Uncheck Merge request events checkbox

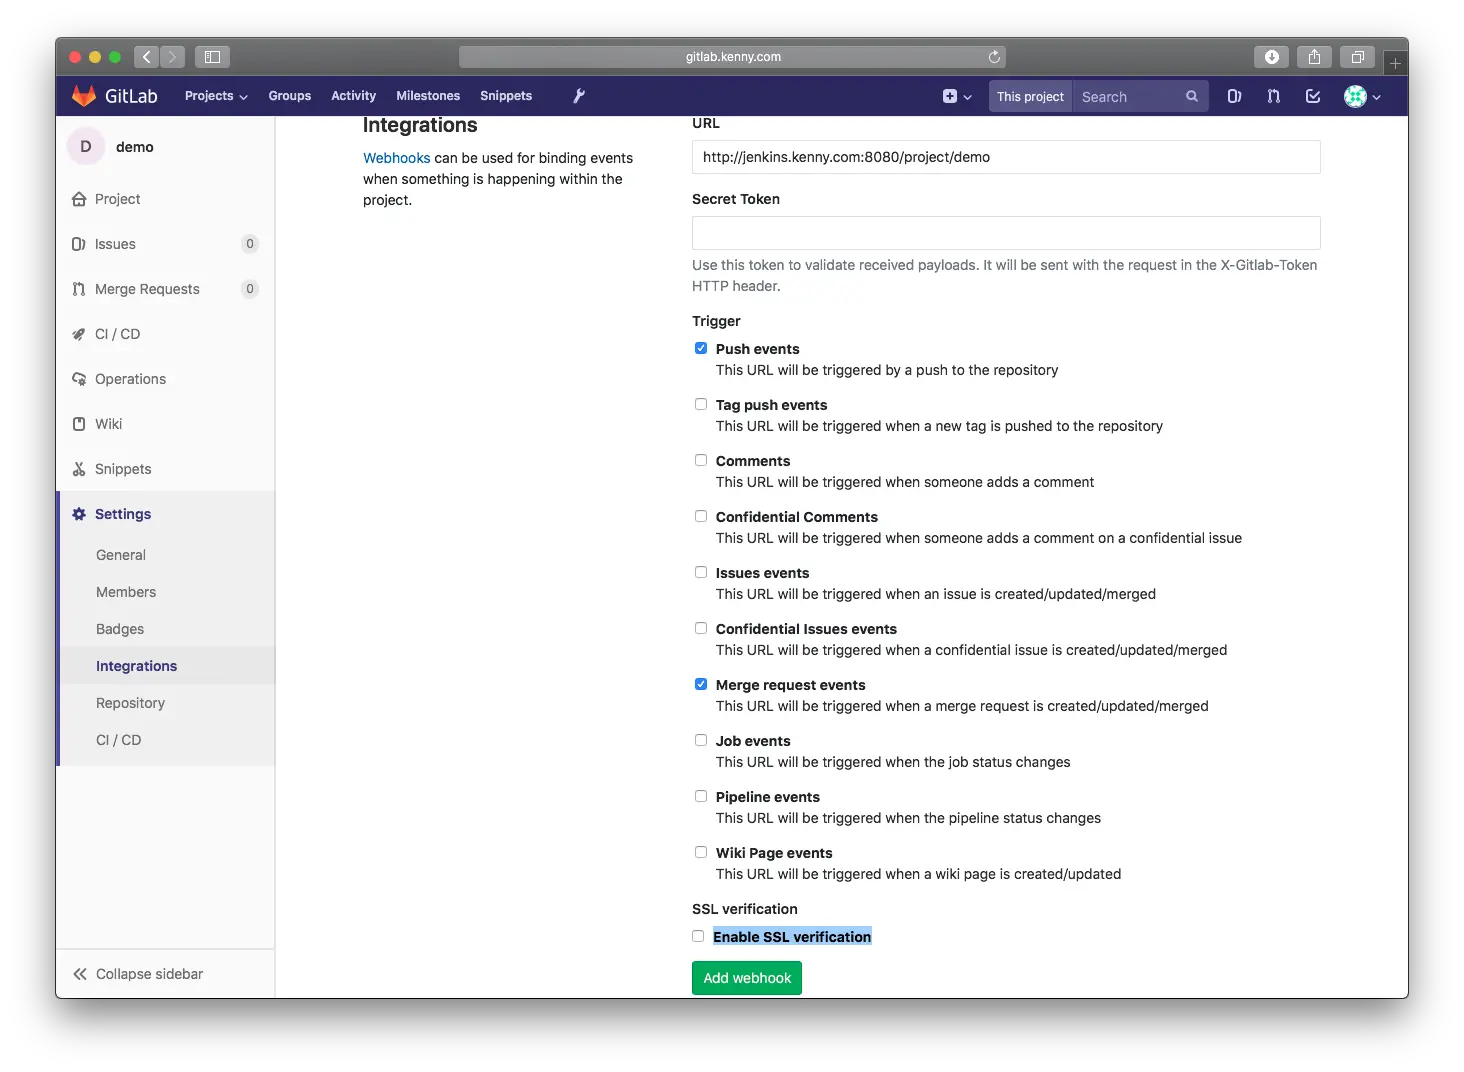[701, 684]
